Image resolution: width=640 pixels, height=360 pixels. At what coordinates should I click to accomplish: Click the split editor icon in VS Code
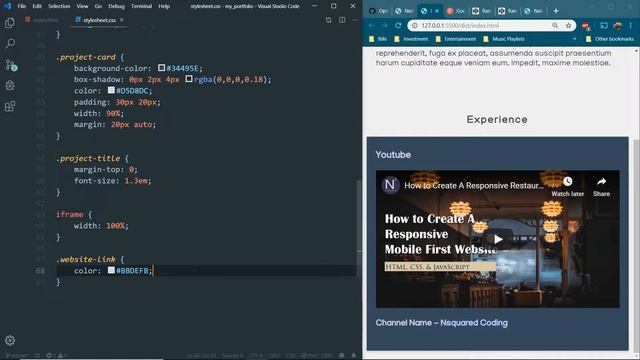pyautogui.click(x=342, y=20)
